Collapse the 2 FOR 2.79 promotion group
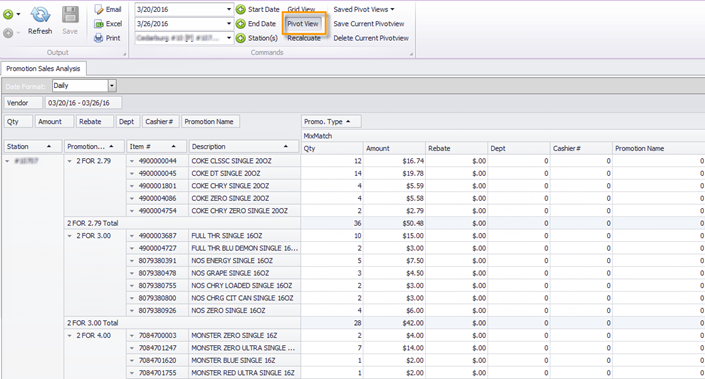 (70, 161)
